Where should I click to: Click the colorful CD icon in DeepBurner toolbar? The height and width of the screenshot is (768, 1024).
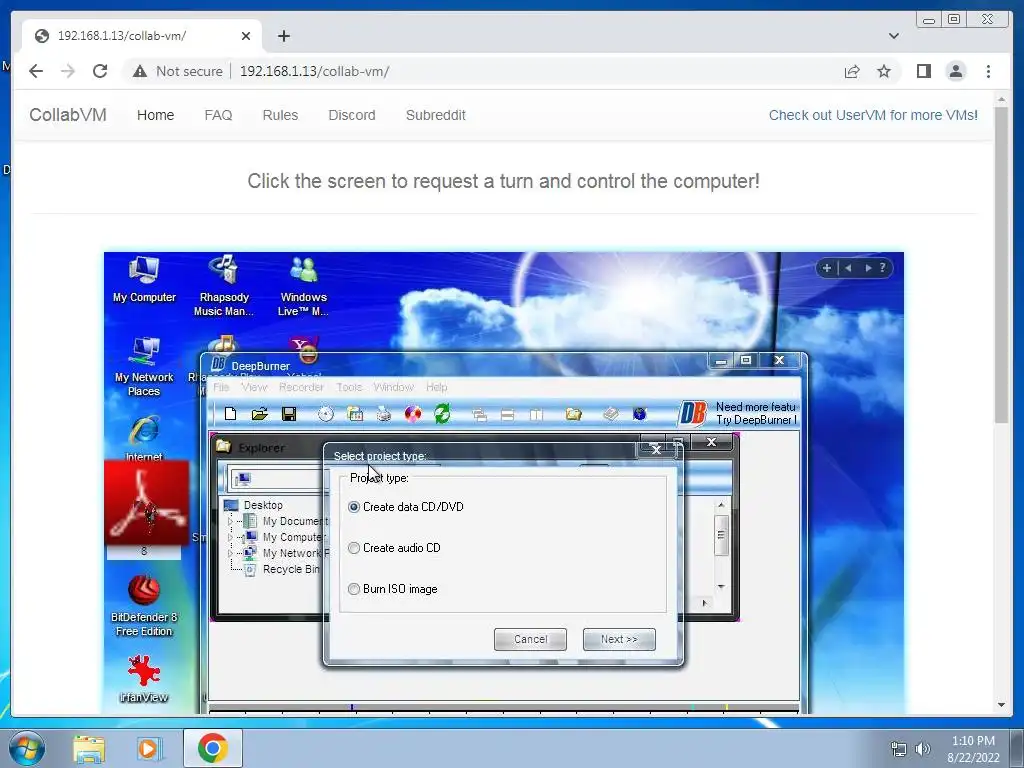tap(413, 413)
